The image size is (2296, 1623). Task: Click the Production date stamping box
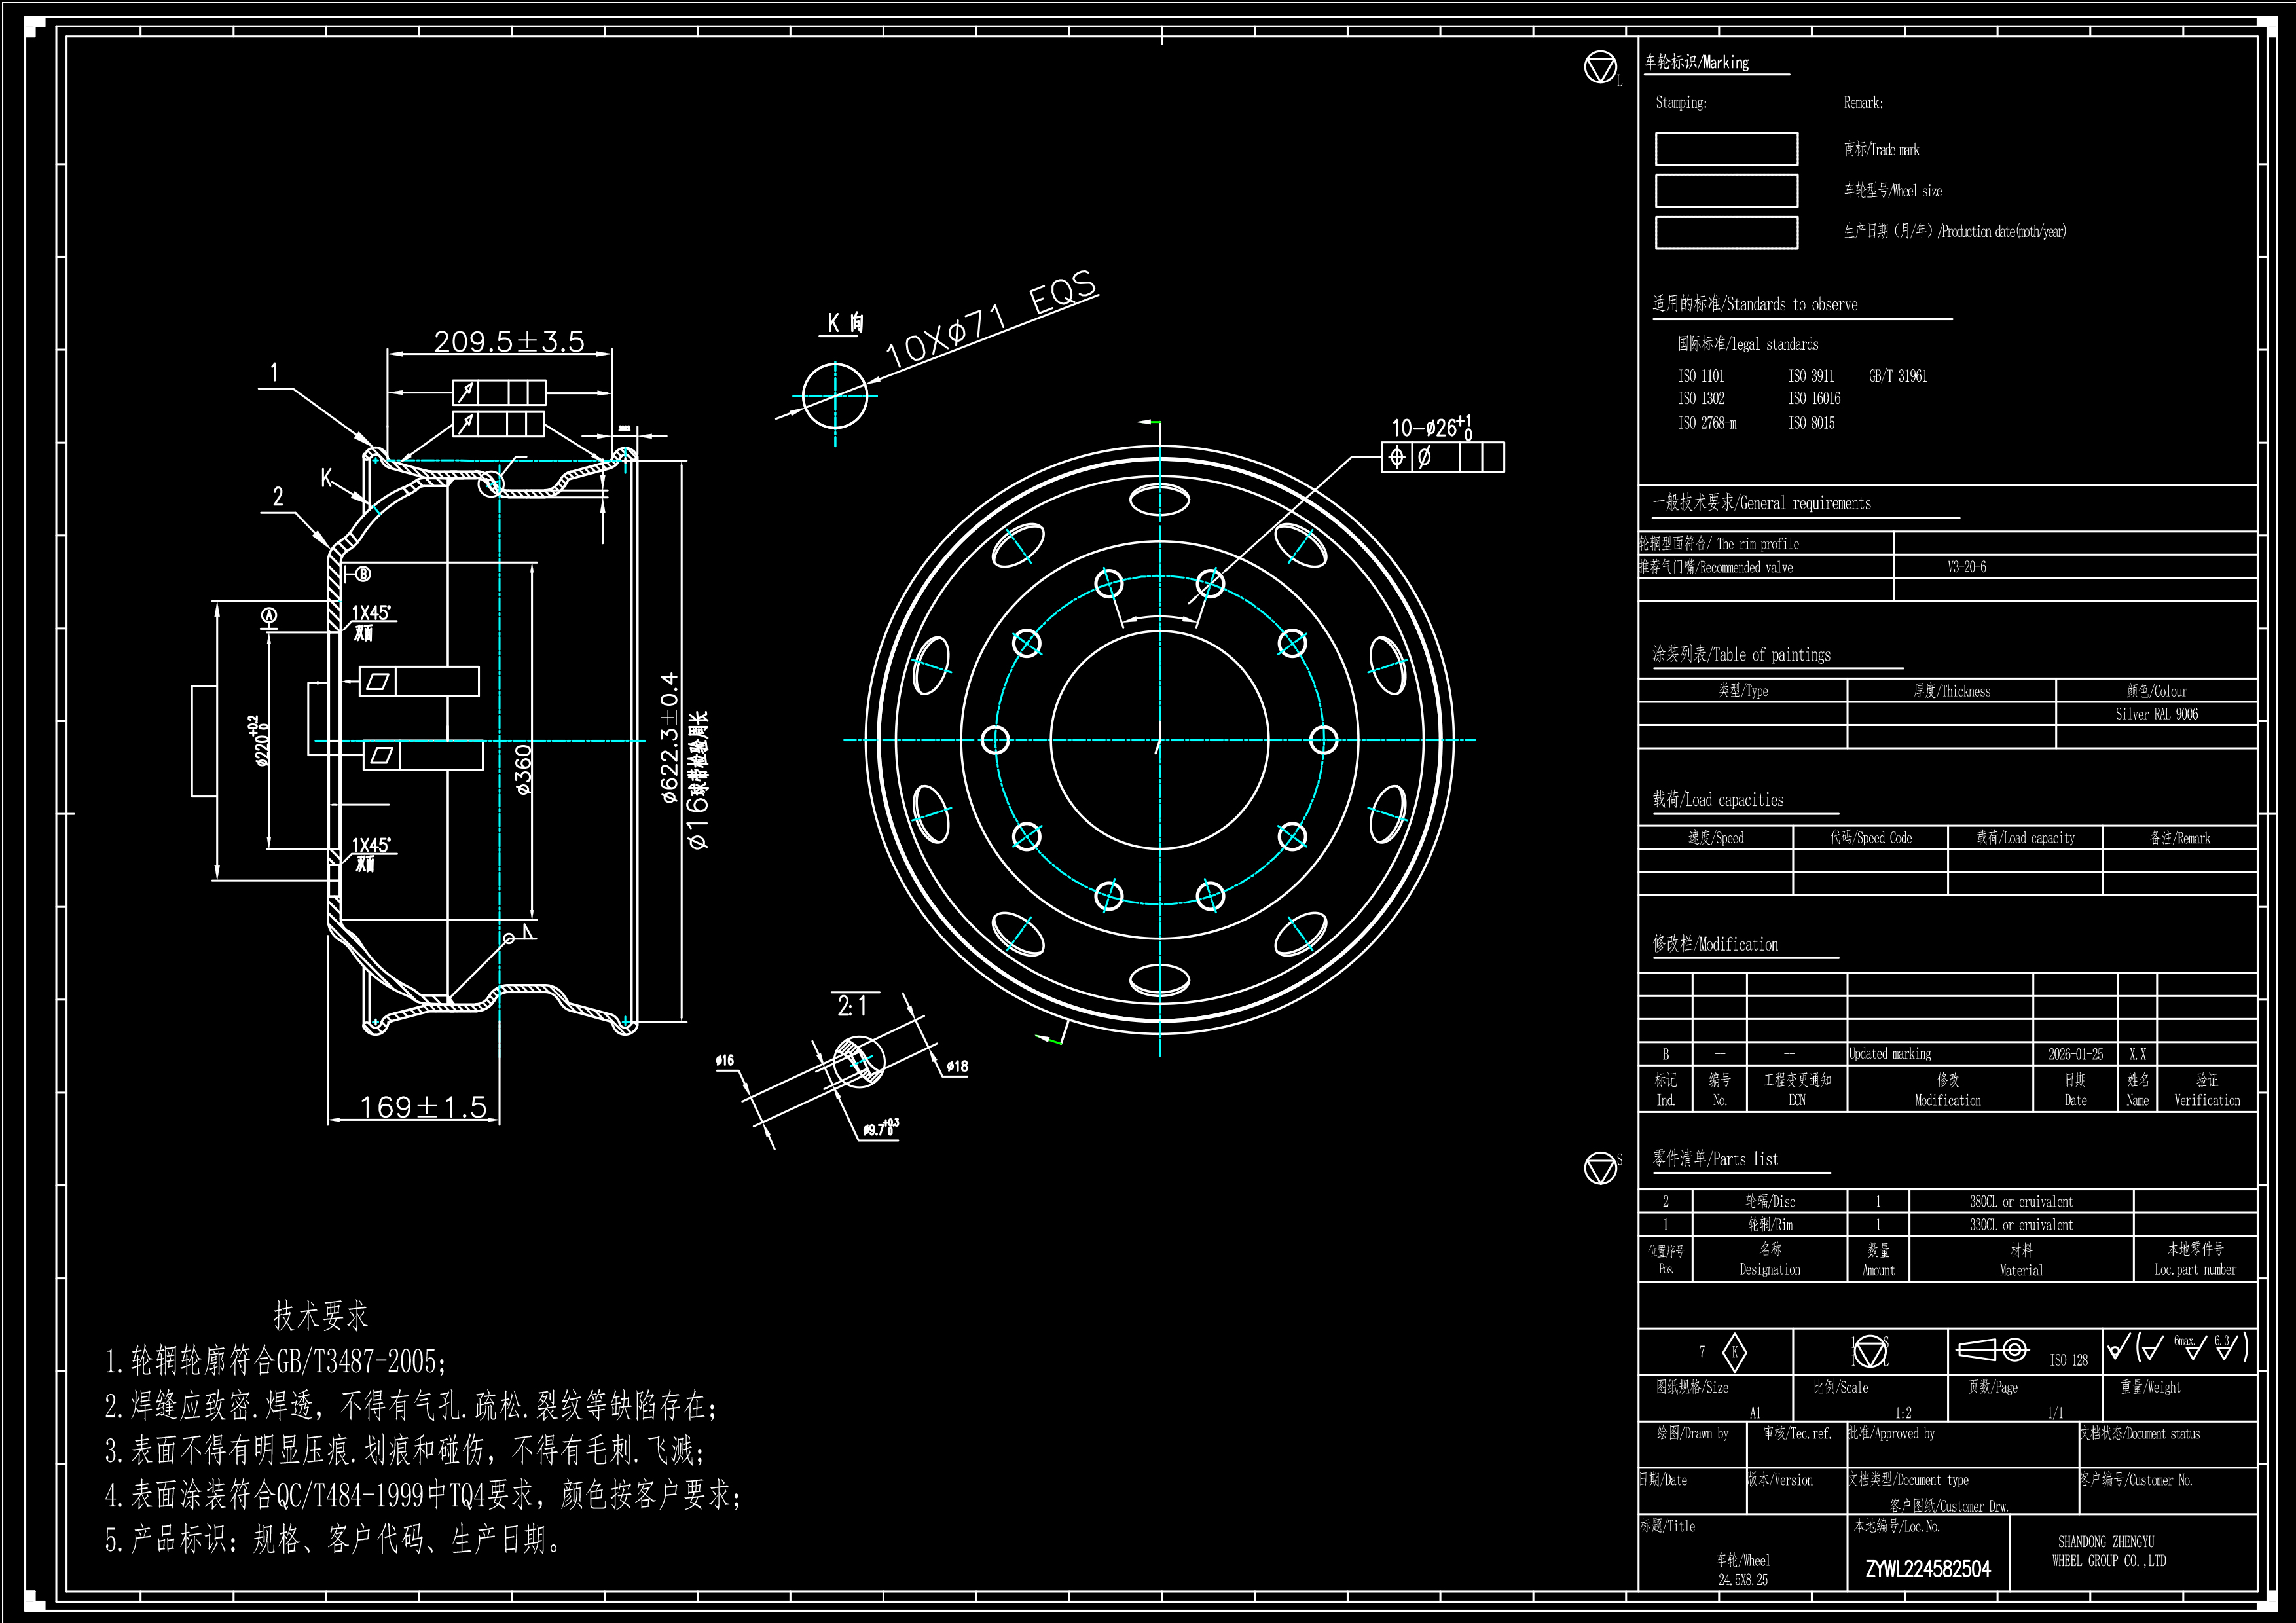click(x=1726, y=232)
